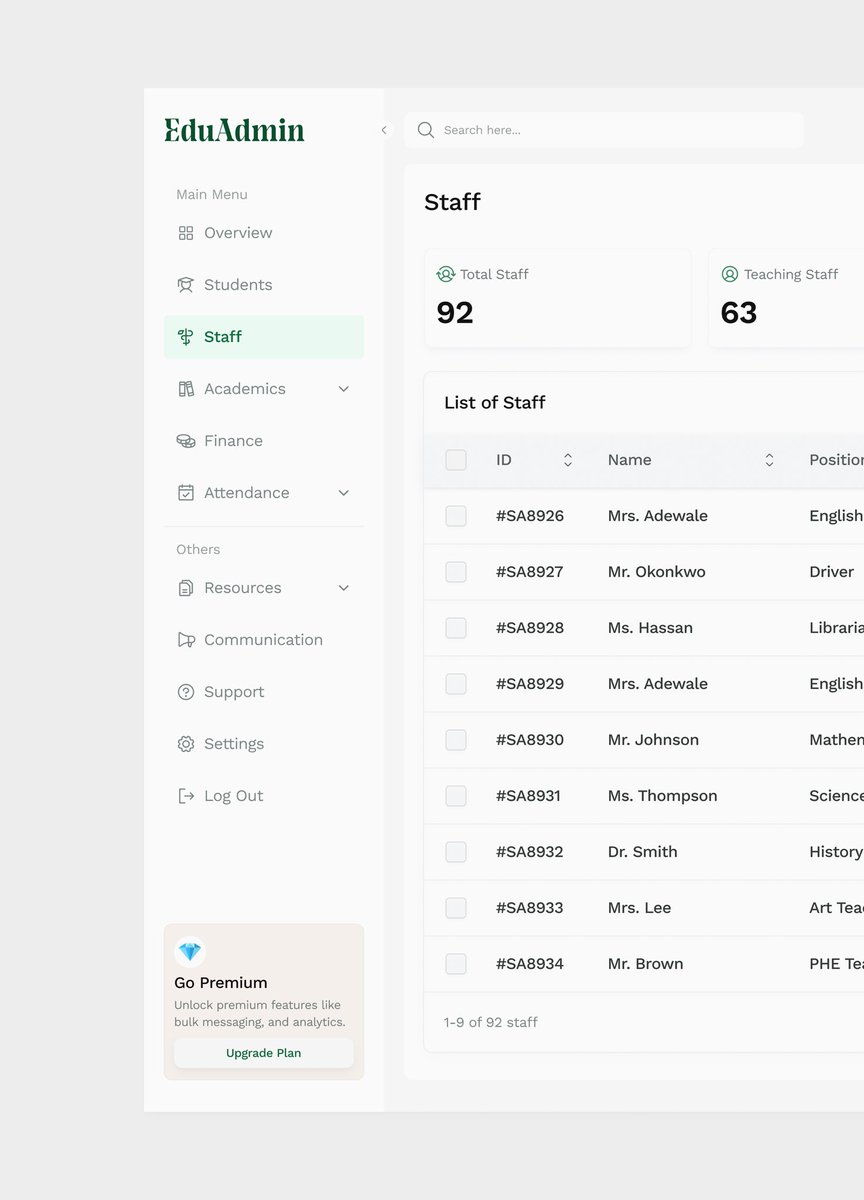The image size is (864, 1200).
Task: Open the Finance menu item
Action: click(264, 441)
